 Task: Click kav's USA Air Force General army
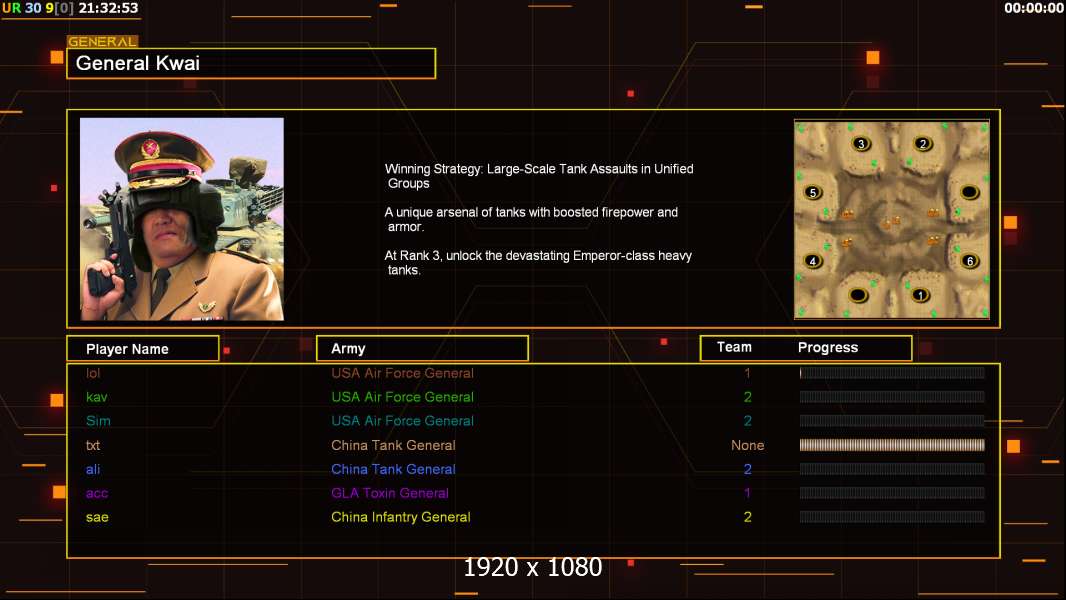[x=402, y=397]
